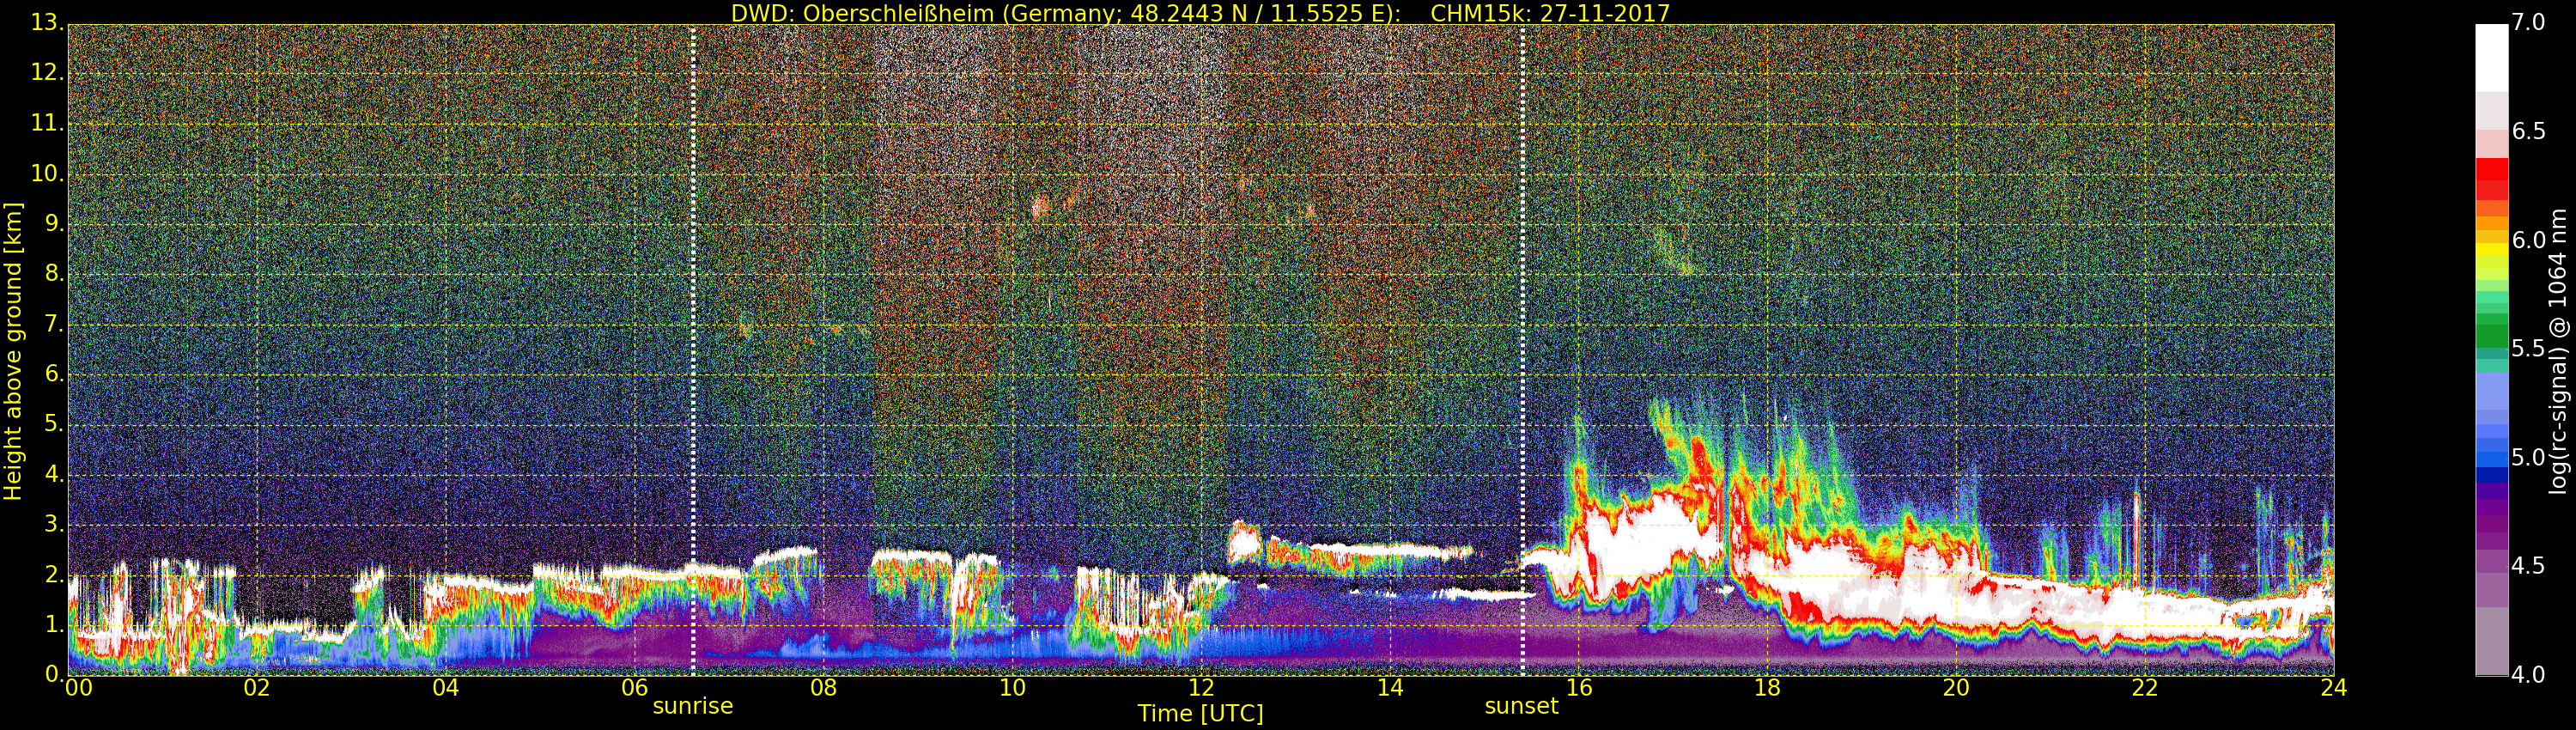Click the colorbar tick value '6.0'
Image resolution: width=2576 pixels, height=730 pixels.
point(2529,240)
